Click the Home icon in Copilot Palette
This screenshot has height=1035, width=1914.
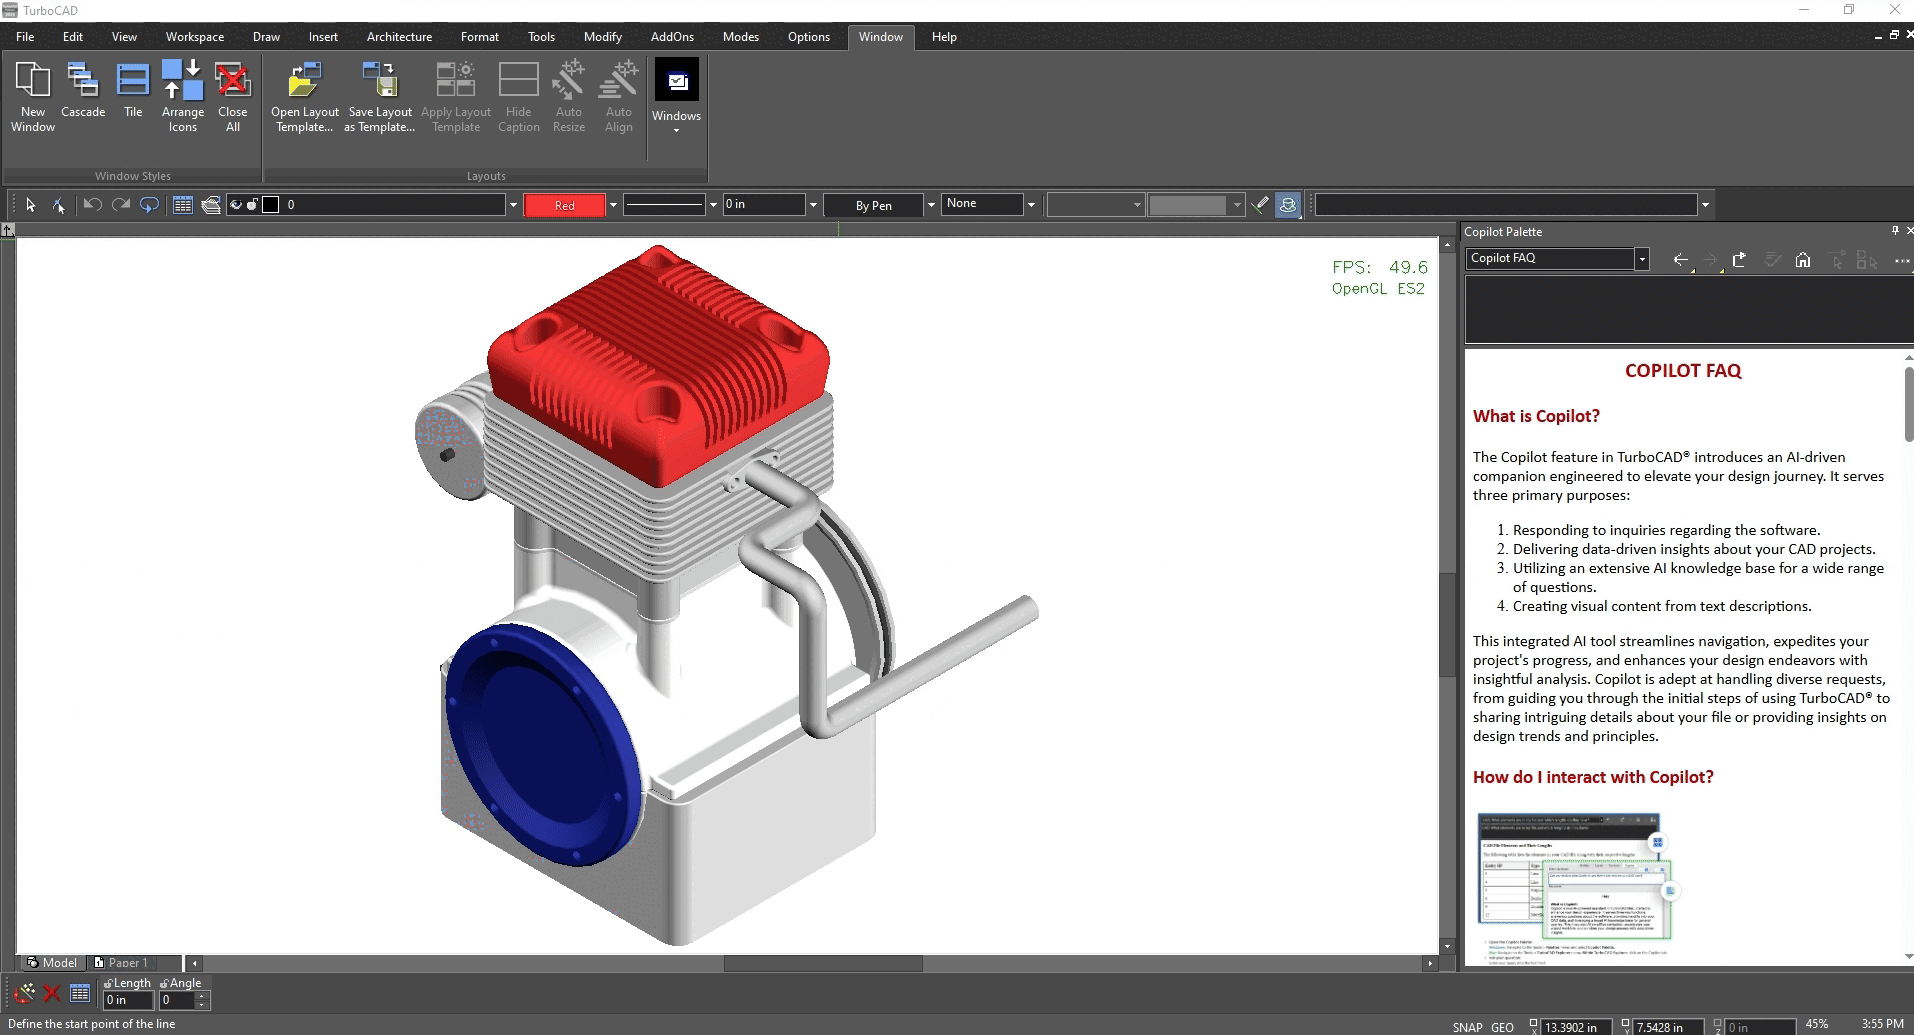tap(1802, 260)
